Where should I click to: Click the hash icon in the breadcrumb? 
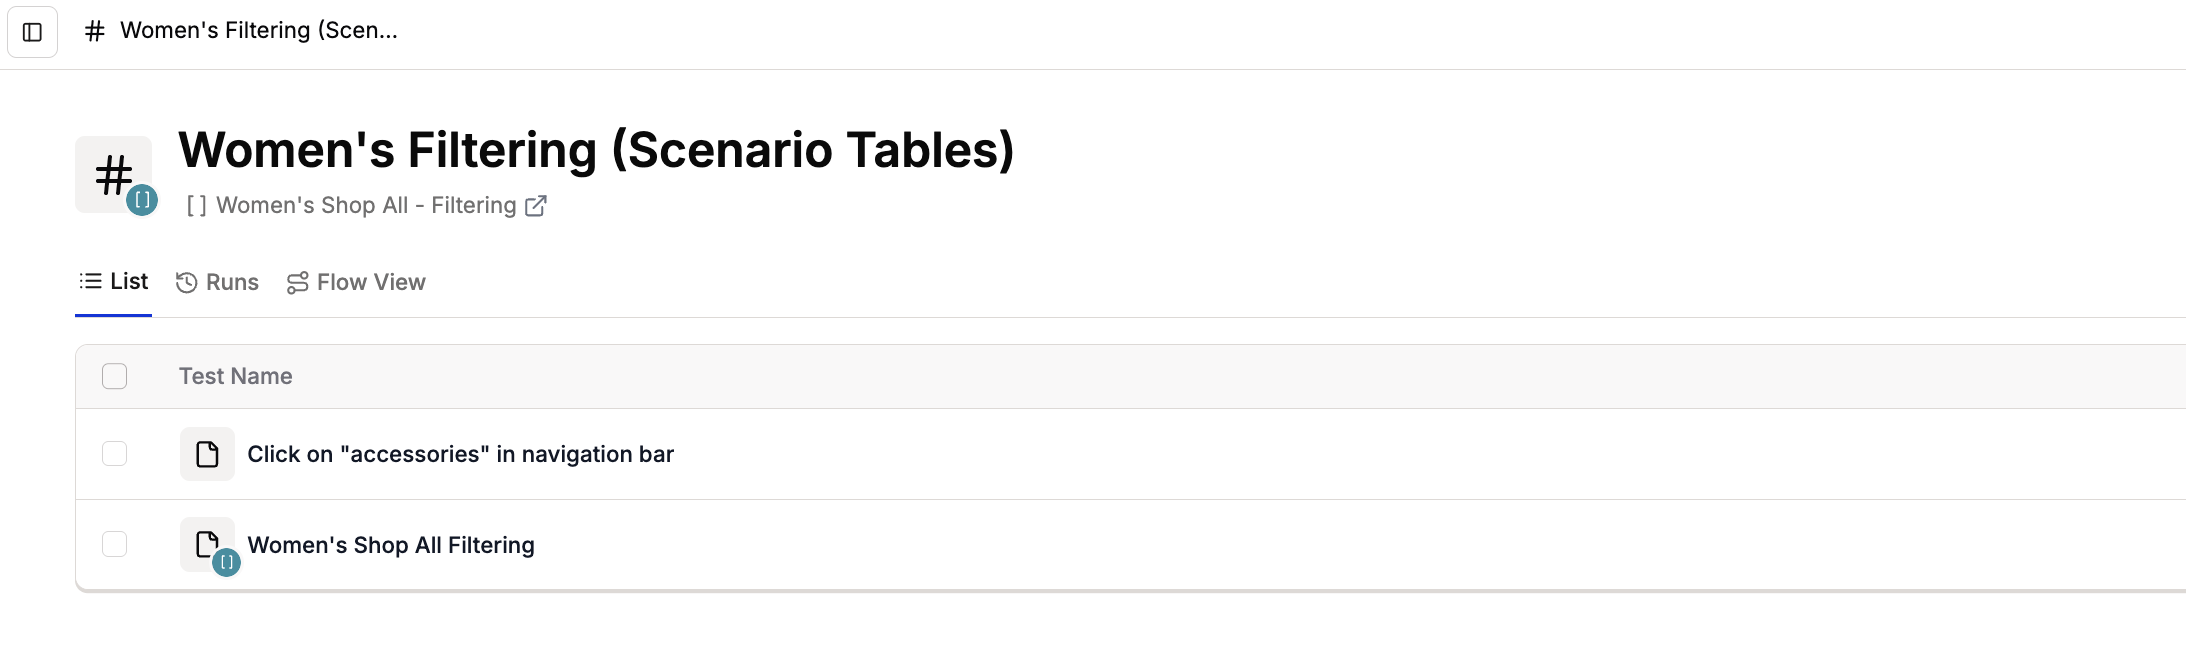(x=95, y=31)
